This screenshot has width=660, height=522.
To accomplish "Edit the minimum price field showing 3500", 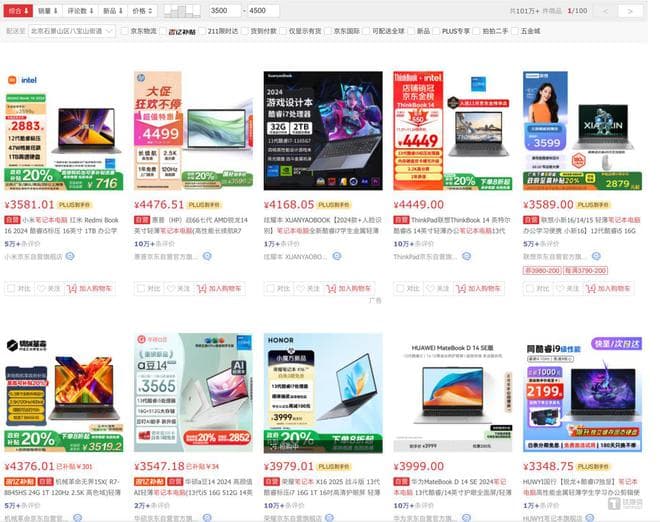I will click(224, 11).
